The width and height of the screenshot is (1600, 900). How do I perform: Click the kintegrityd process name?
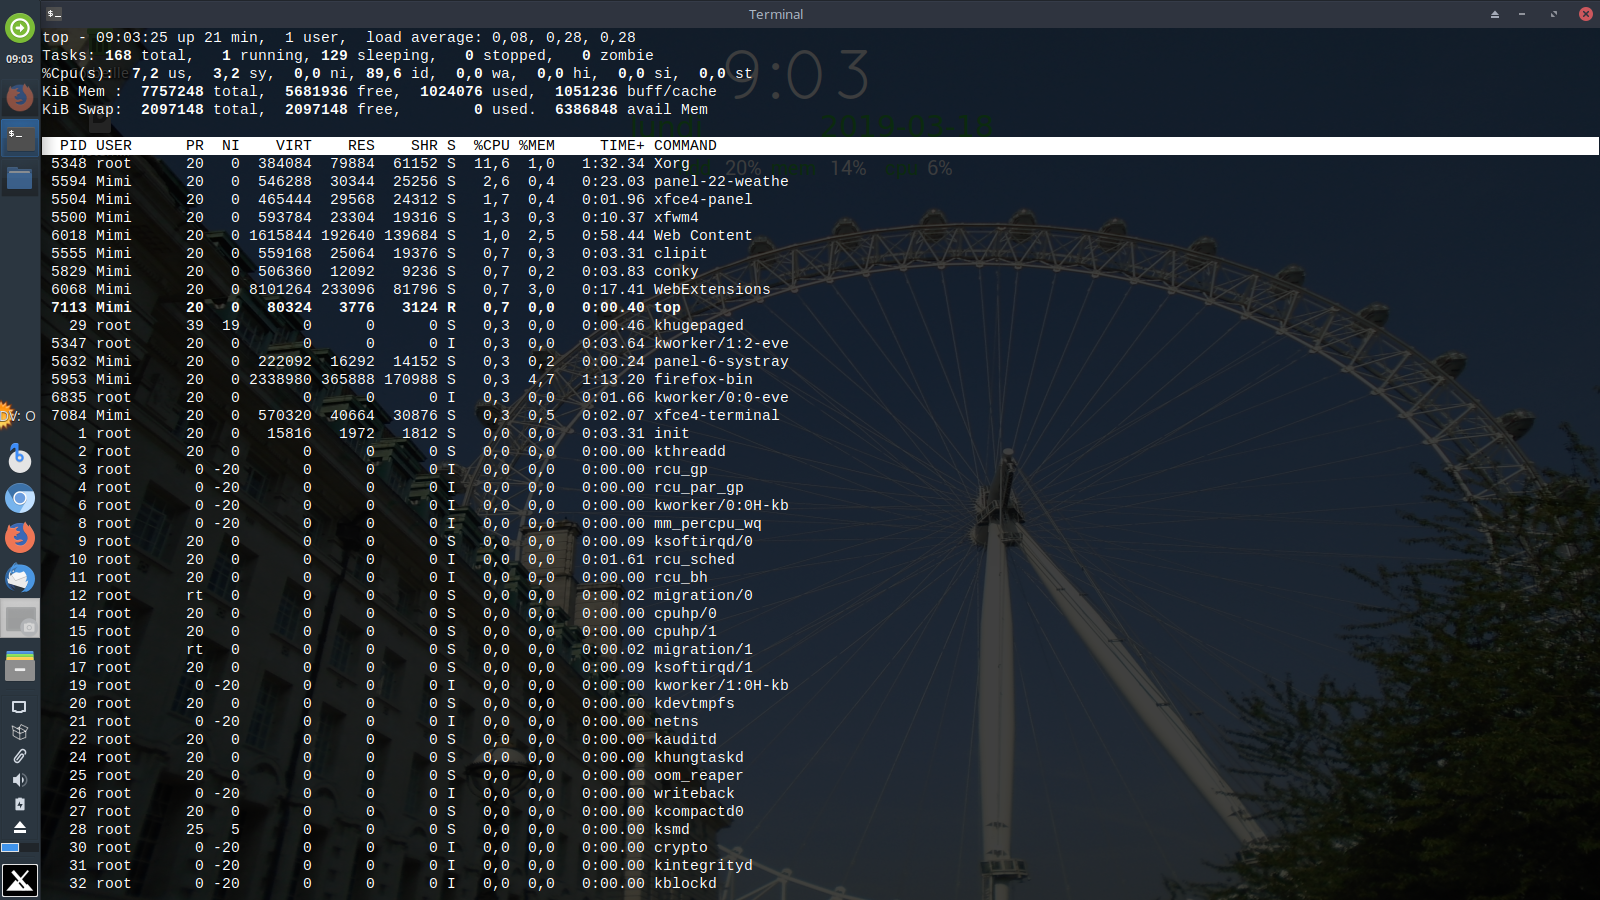(x=703, y=866)
